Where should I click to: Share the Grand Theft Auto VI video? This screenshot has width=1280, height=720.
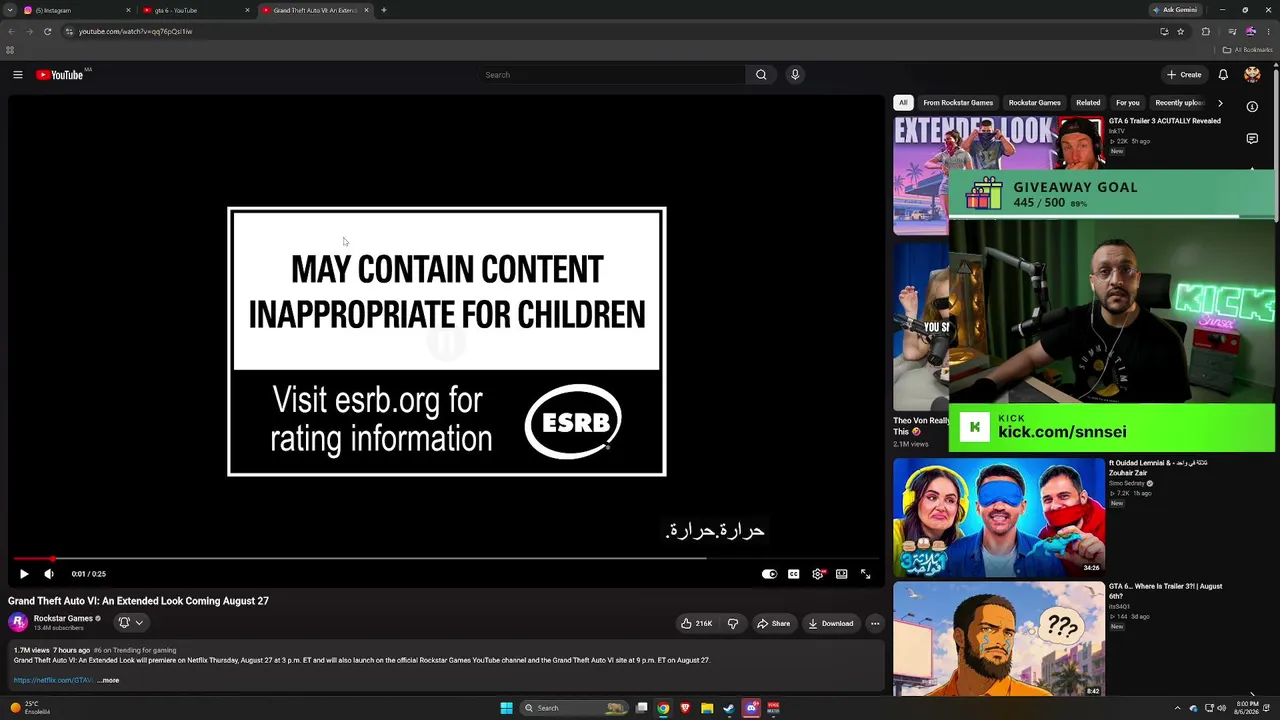pyautogui.click(x=774, y=624)
